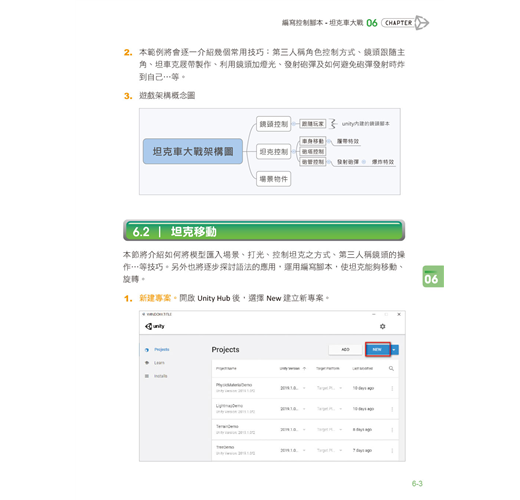Open more options for TreeDemo project
This screenshot has height=500, width=520.
click(x=392, y=450)
